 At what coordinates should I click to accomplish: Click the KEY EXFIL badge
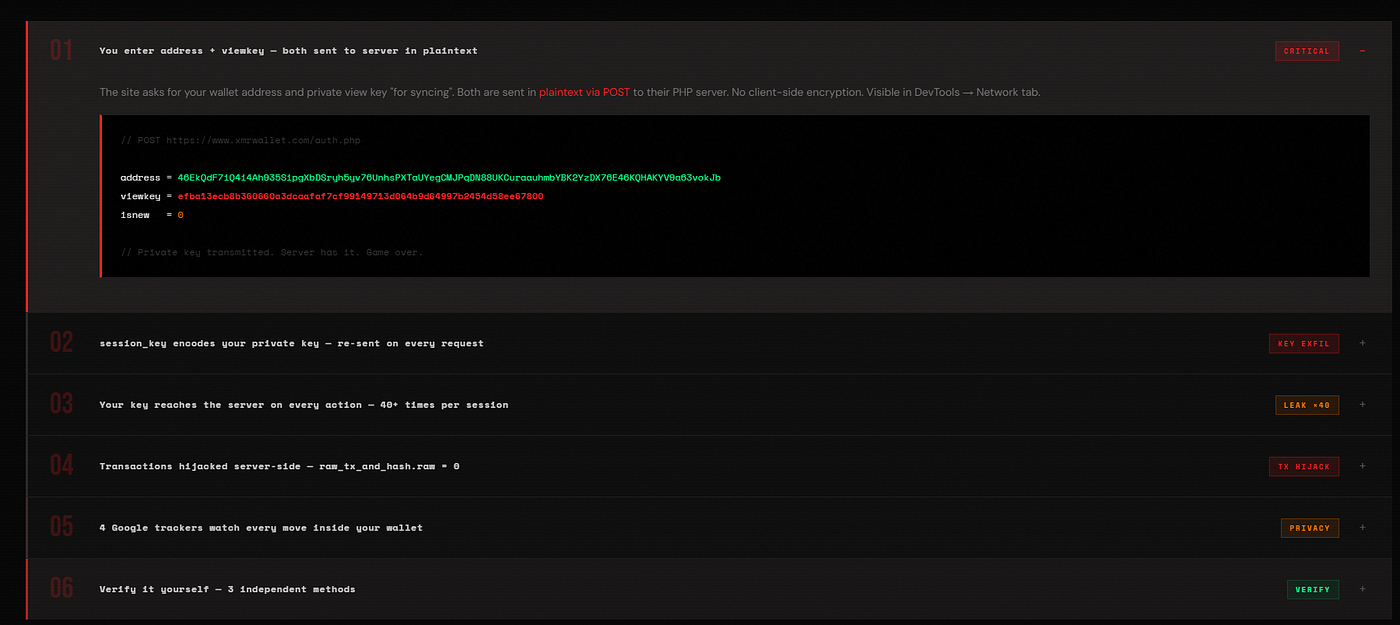click(x=1304, y=343)
